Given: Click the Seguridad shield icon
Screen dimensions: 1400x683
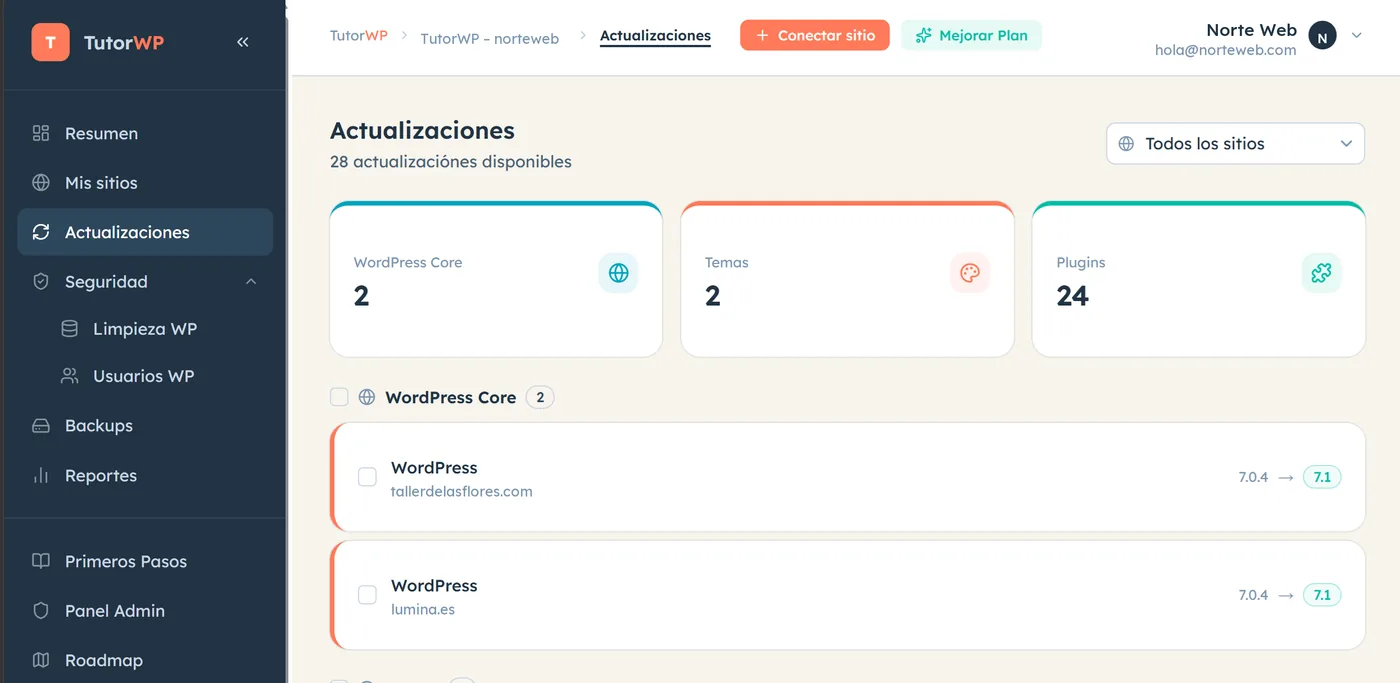Looking at the screenshot, I should [x=41, y=282].
